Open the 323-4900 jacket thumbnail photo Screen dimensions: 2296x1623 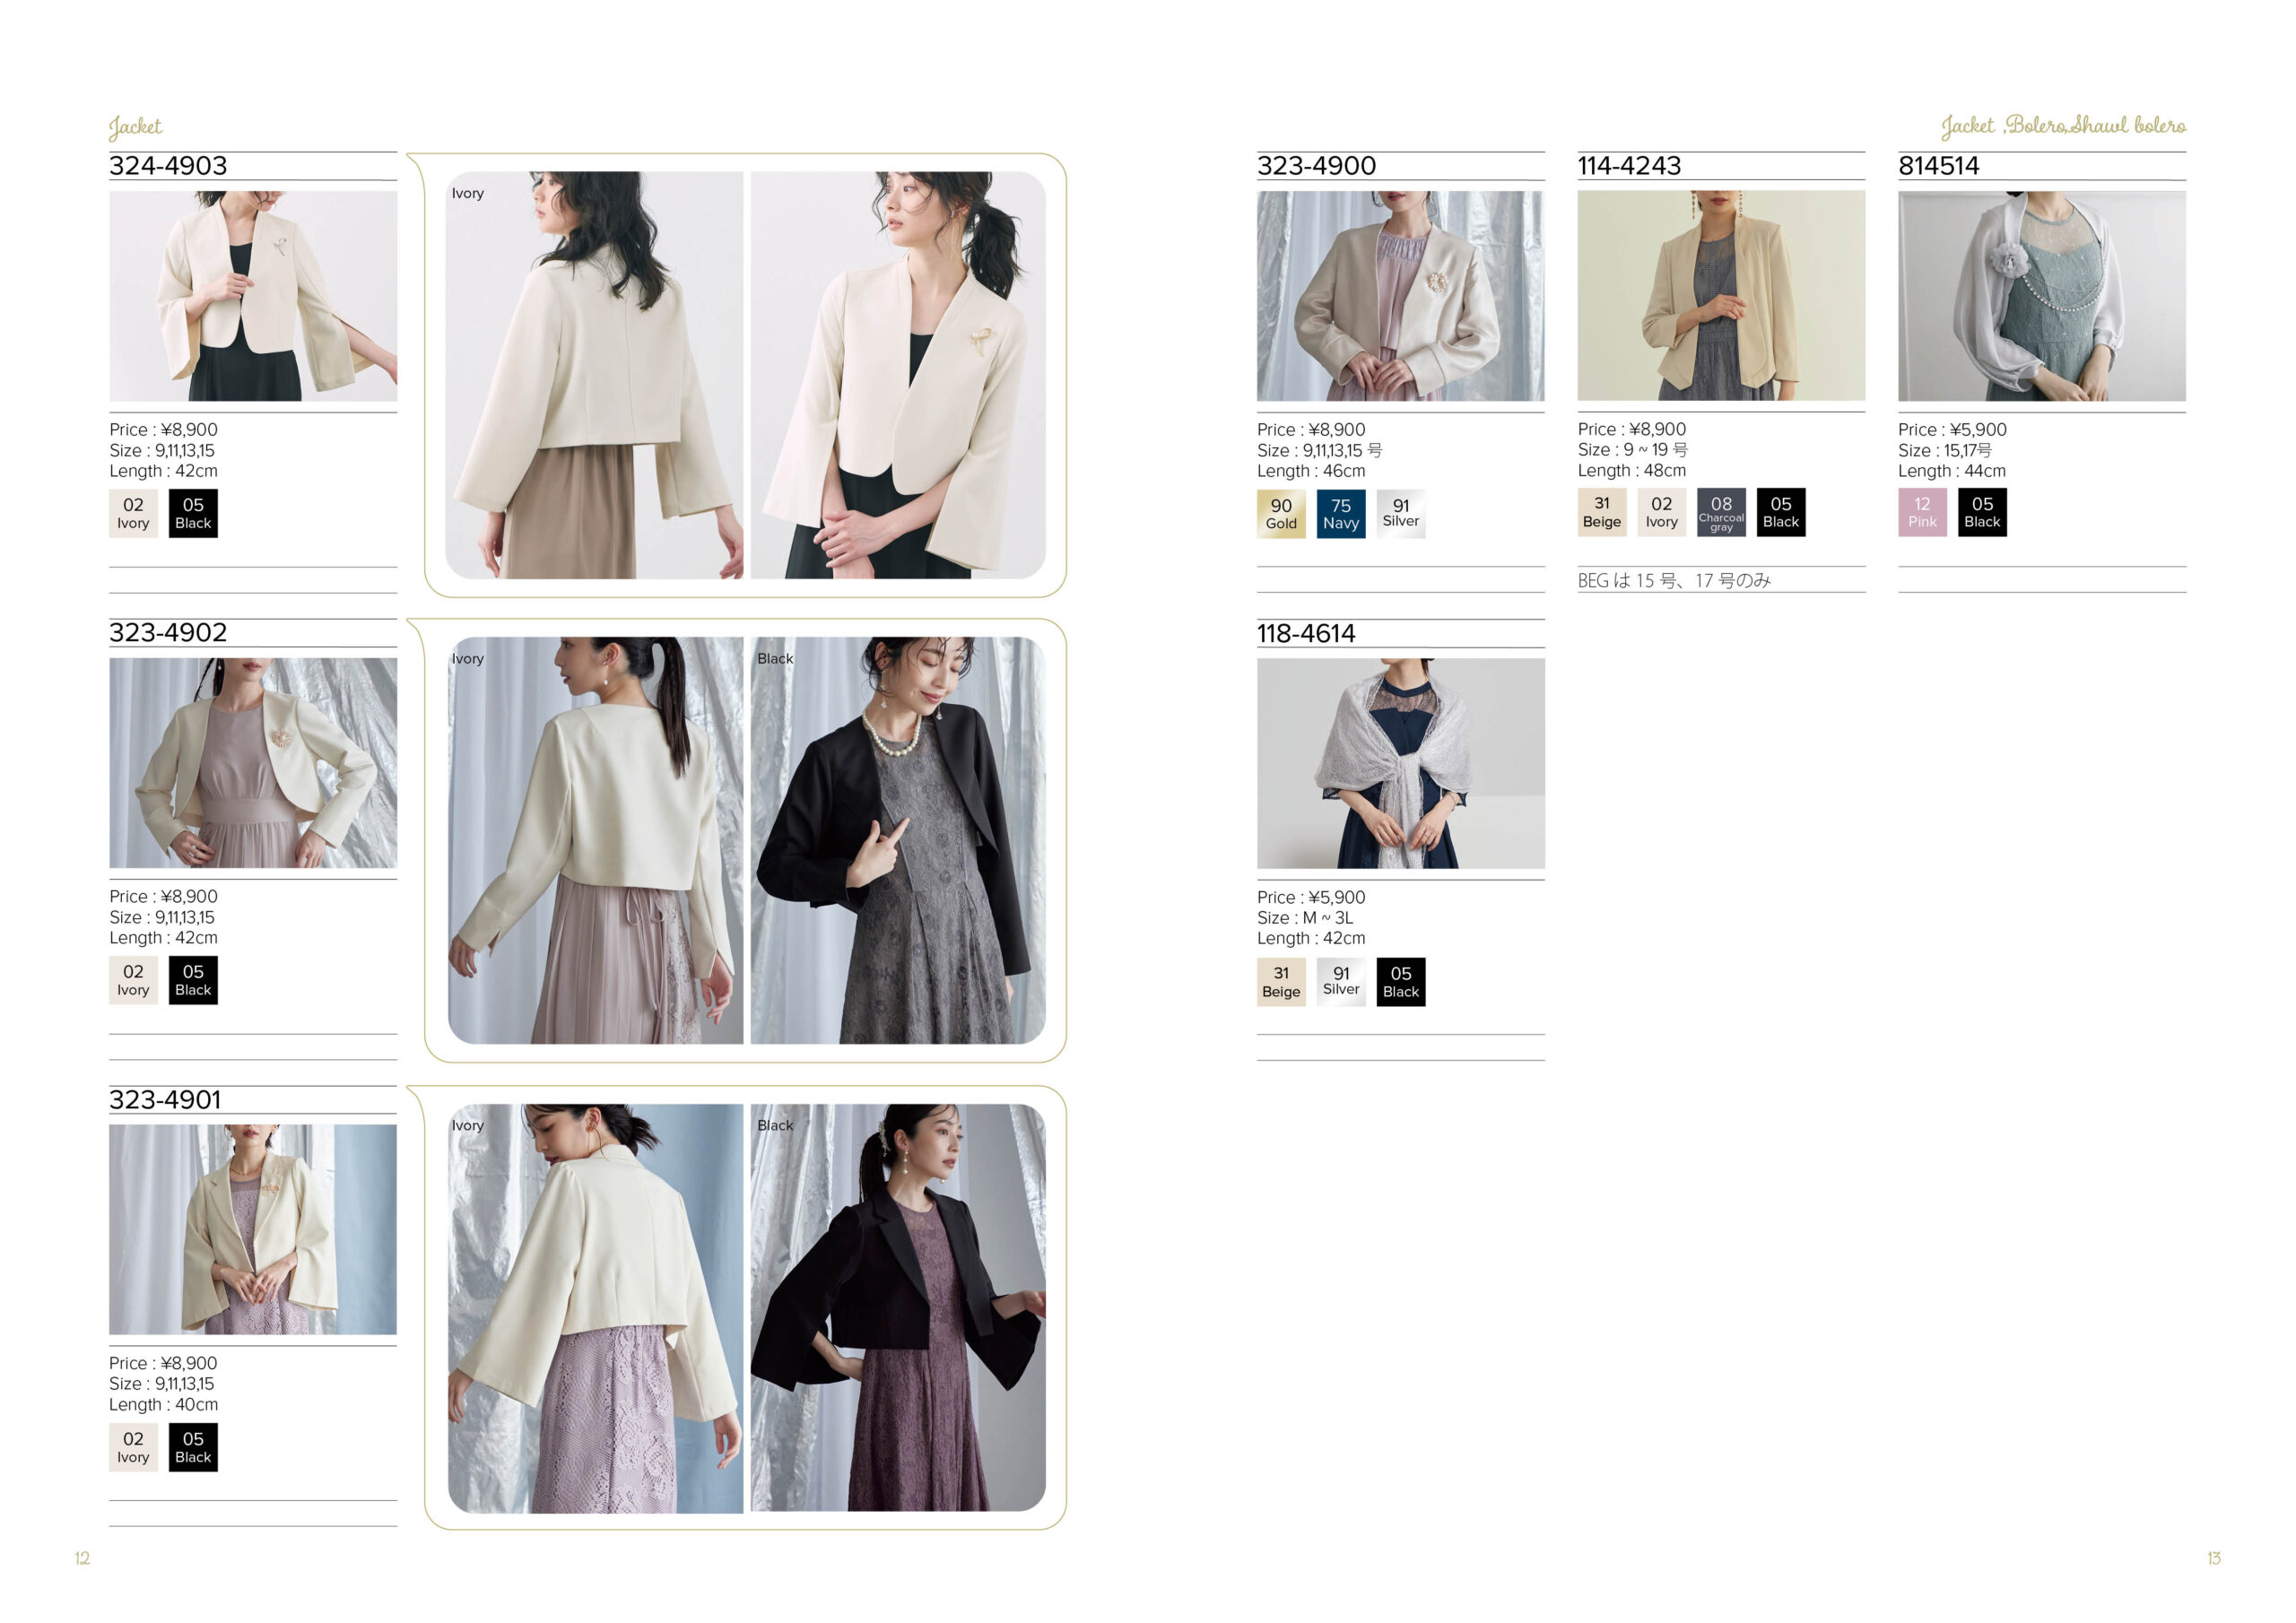(1400, 296)
